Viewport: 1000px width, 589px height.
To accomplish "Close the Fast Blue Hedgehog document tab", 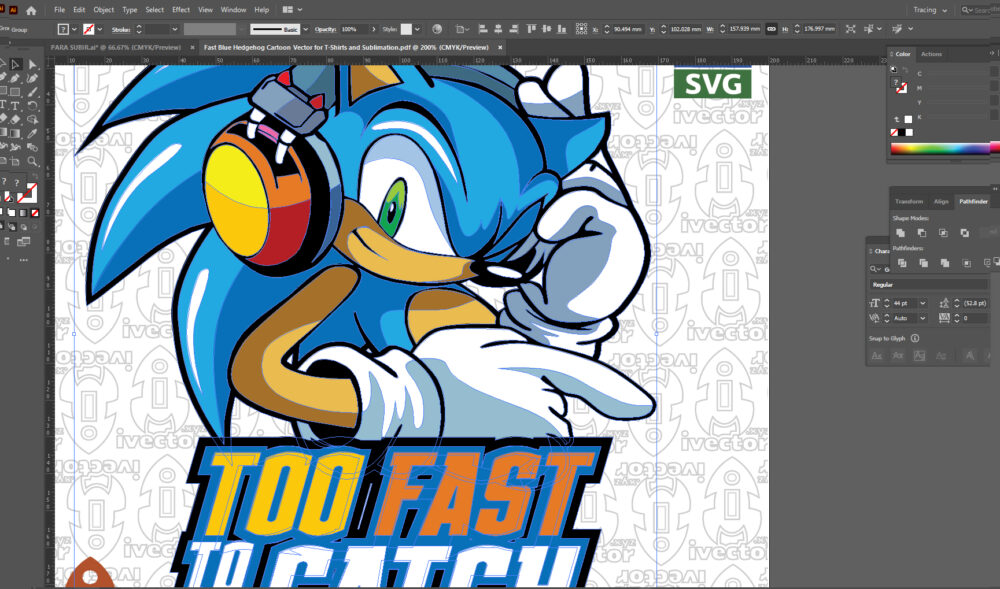I will [x=500, y=47].
